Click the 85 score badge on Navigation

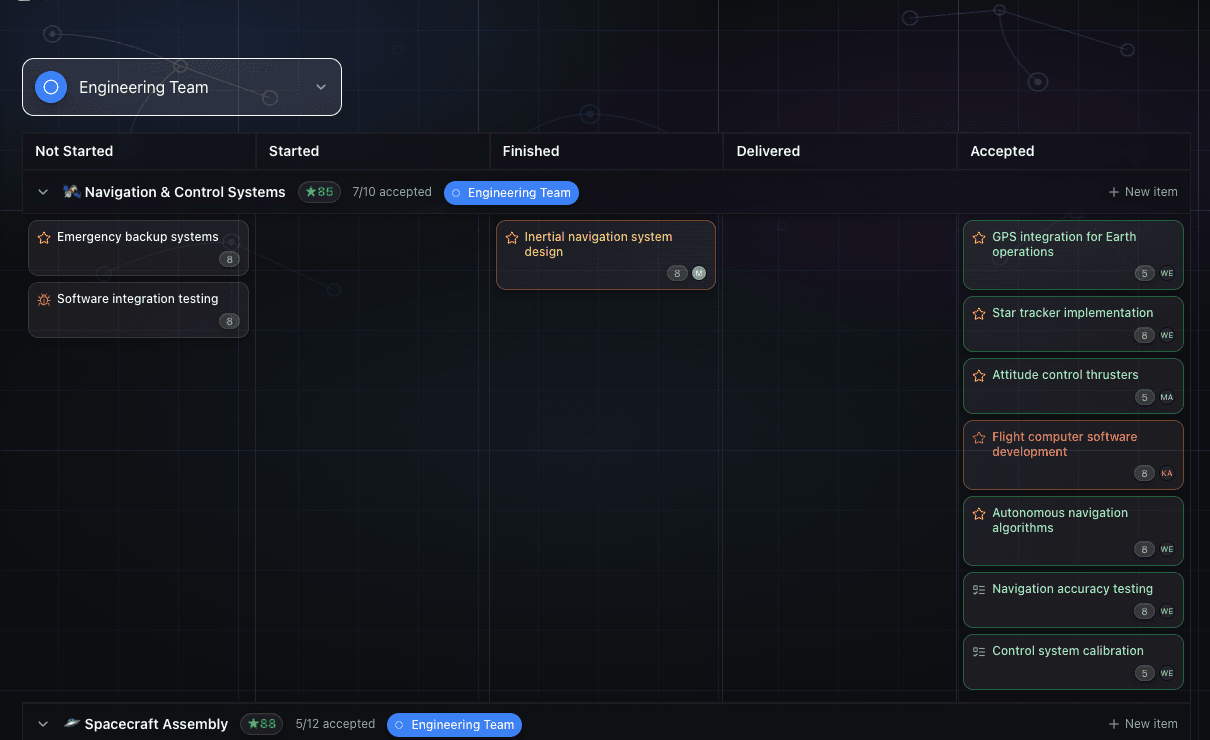click(319, 192)
